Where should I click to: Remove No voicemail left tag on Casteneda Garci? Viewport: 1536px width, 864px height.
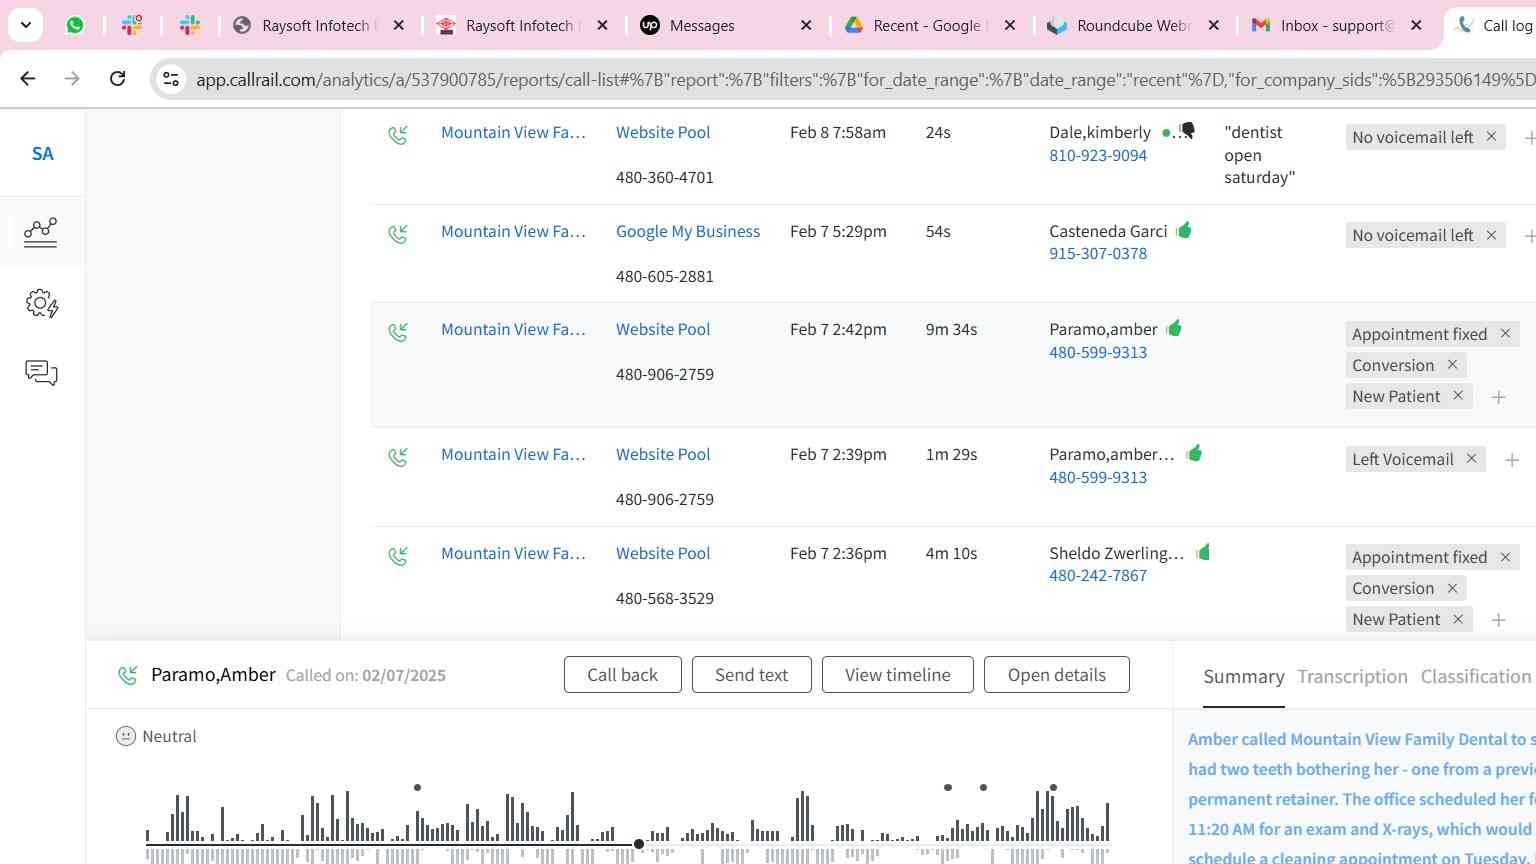click(x=1491, y=235)
